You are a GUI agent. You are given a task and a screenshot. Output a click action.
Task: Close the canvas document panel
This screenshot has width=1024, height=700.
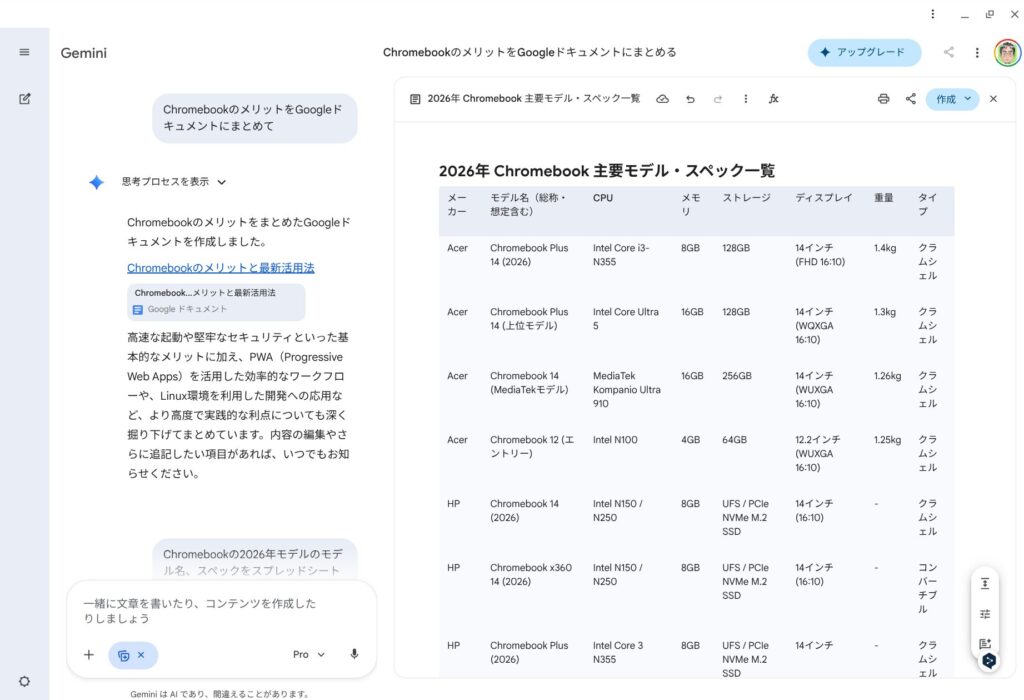[993, 99]
